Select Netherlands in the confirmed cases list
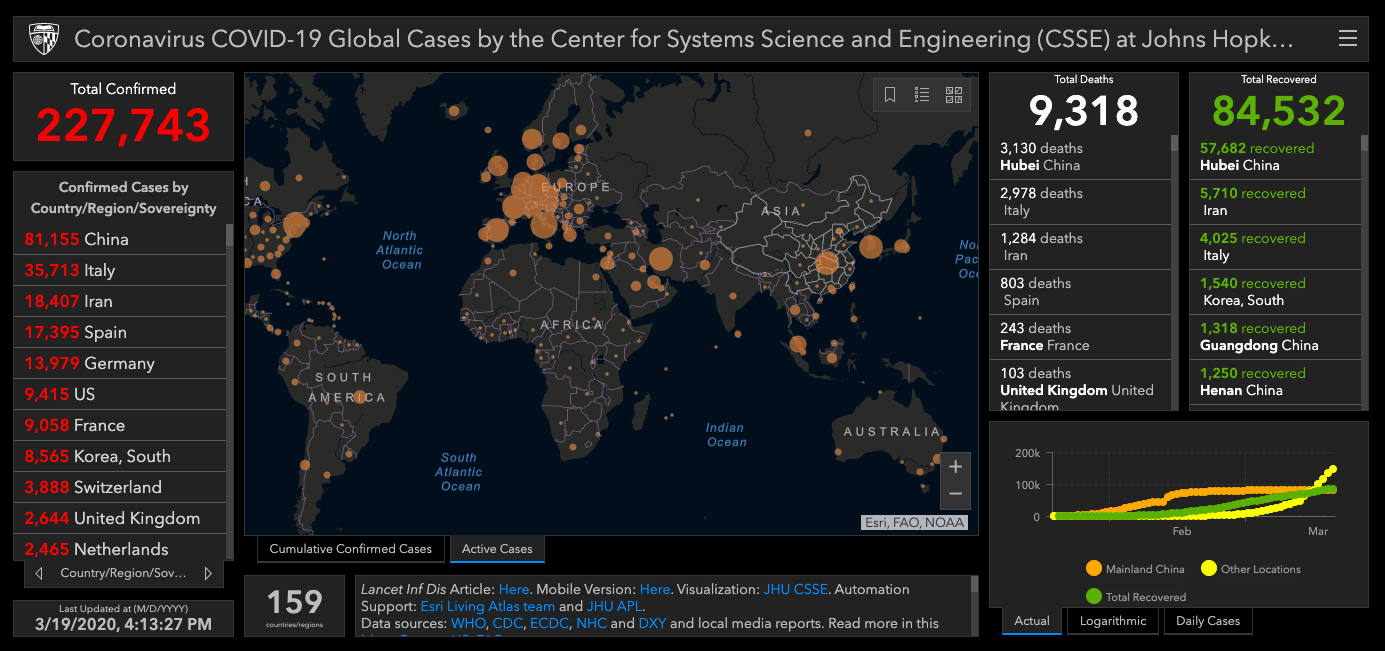Image resolution: width=1385 pixels, height=651 pixels. click(x=120, y=547)
